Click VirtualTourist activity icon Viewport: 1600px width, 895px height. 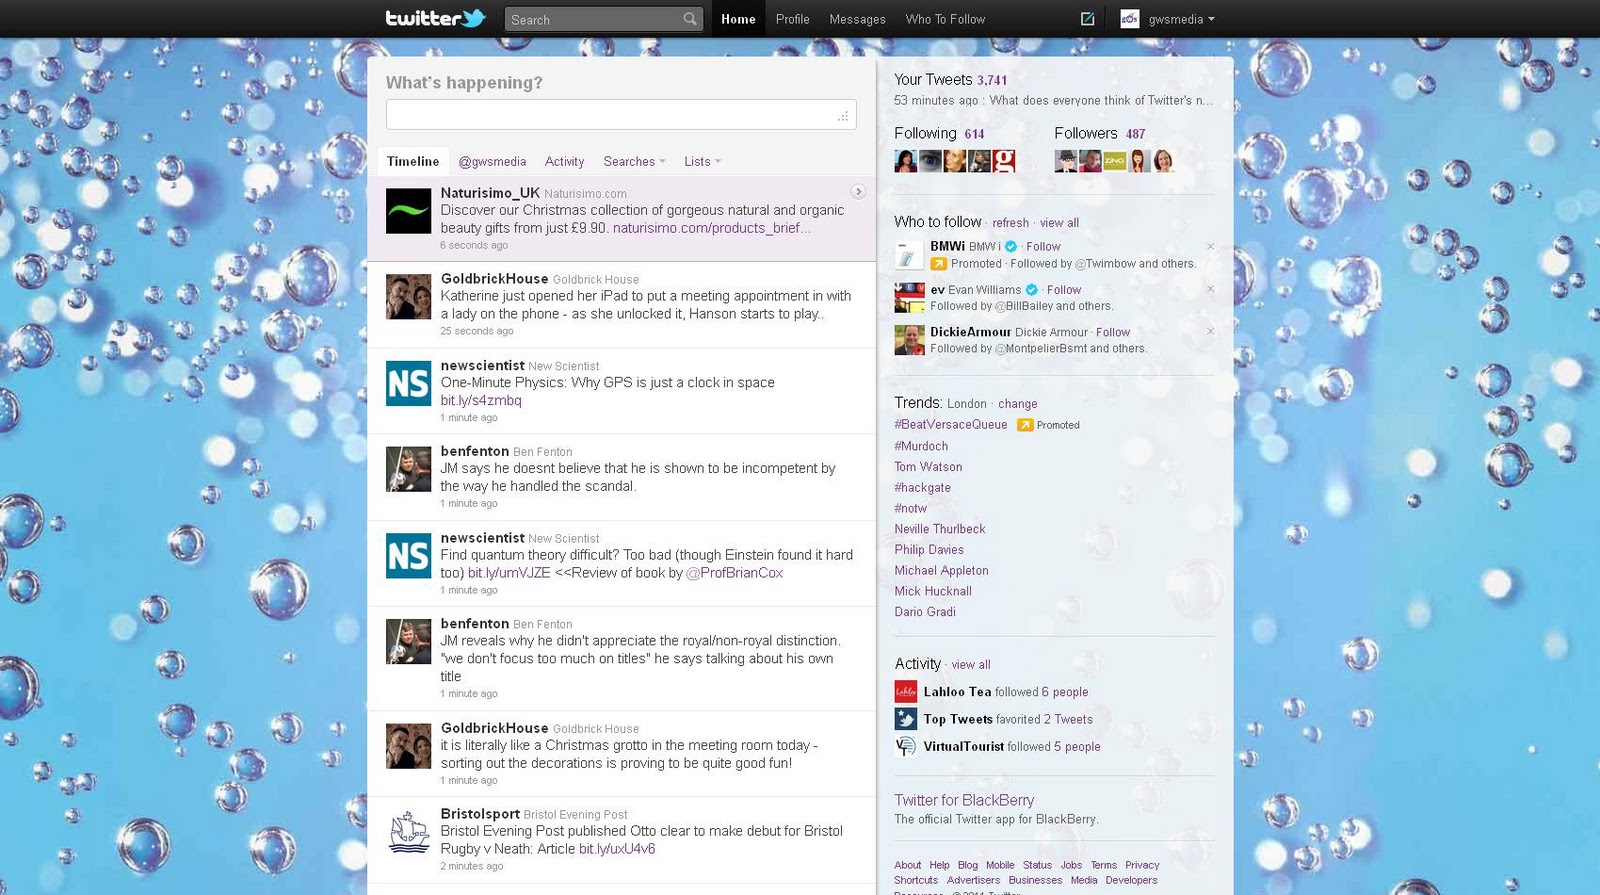coord(905,746)
